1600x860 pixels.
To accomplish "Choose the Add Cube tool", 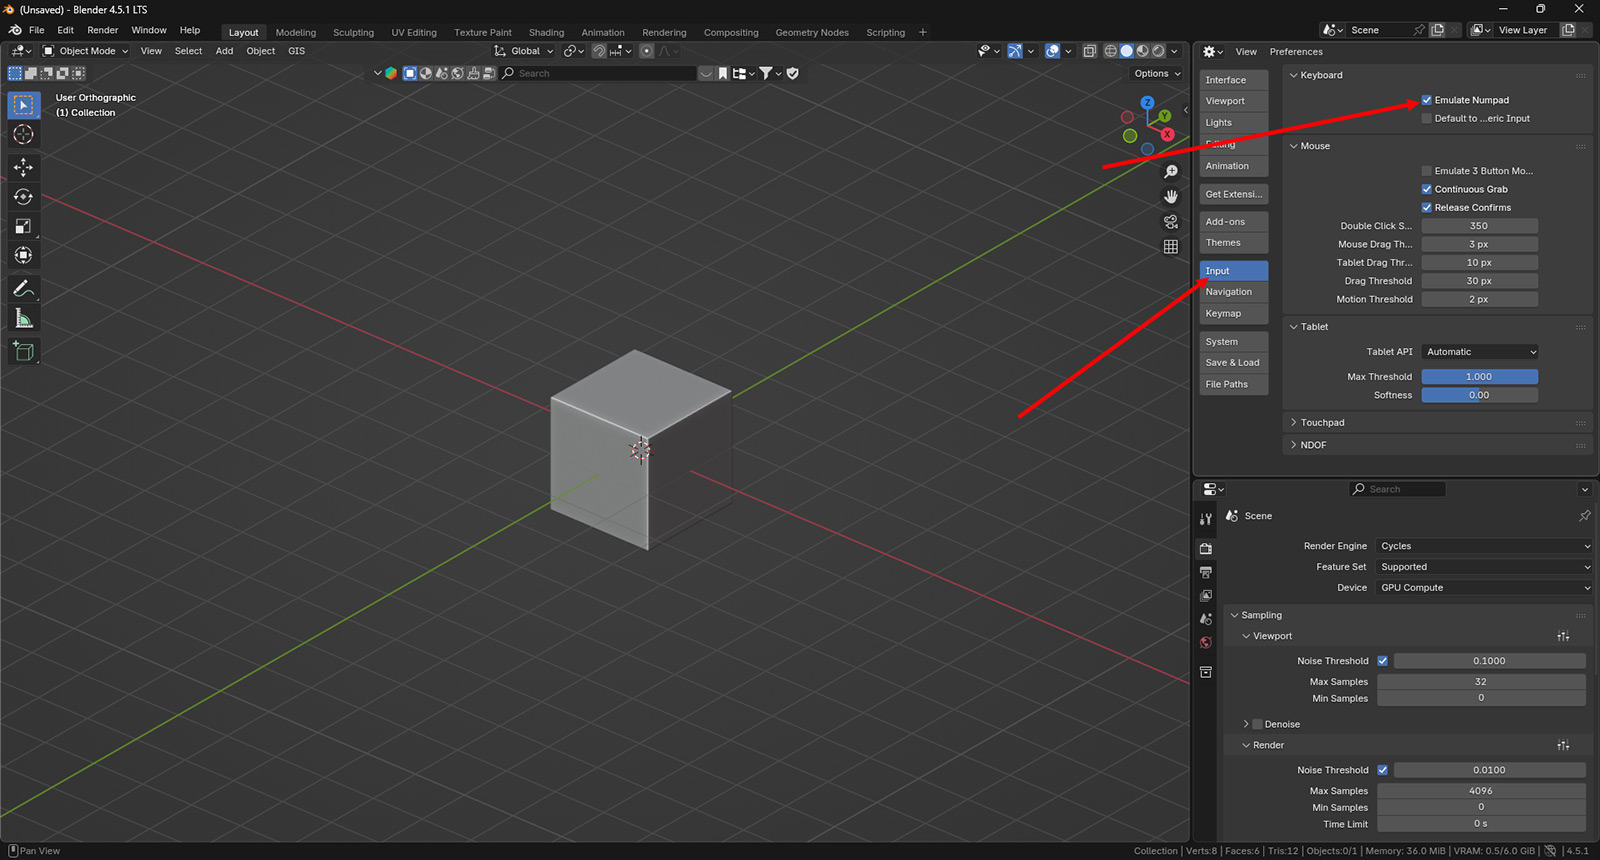I will [x=23, y=351].
